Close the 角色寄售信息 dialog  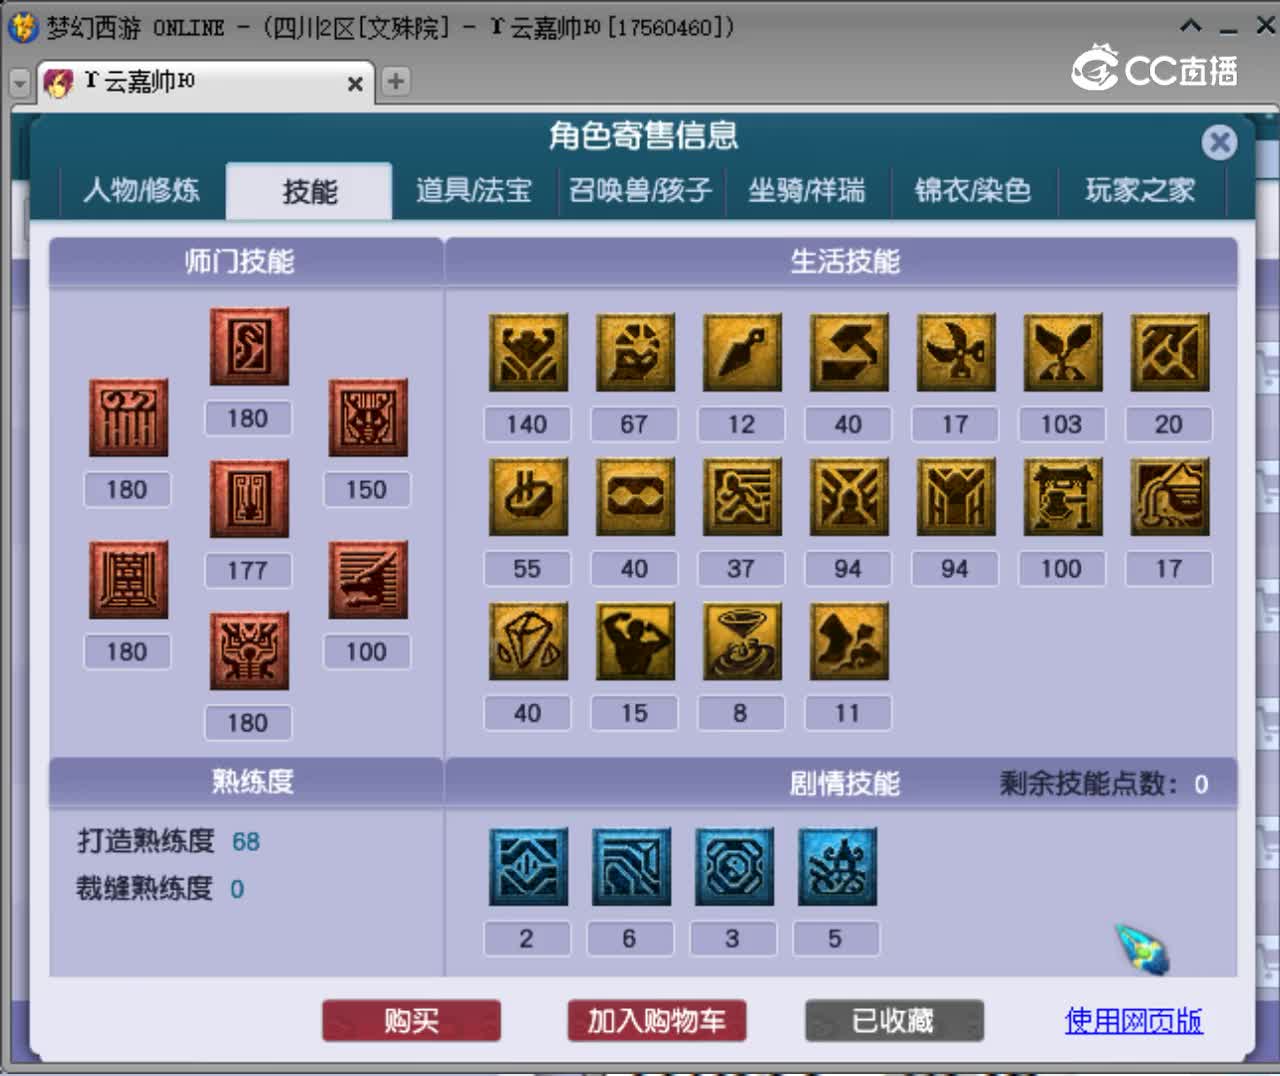(x=1219, y=142)
